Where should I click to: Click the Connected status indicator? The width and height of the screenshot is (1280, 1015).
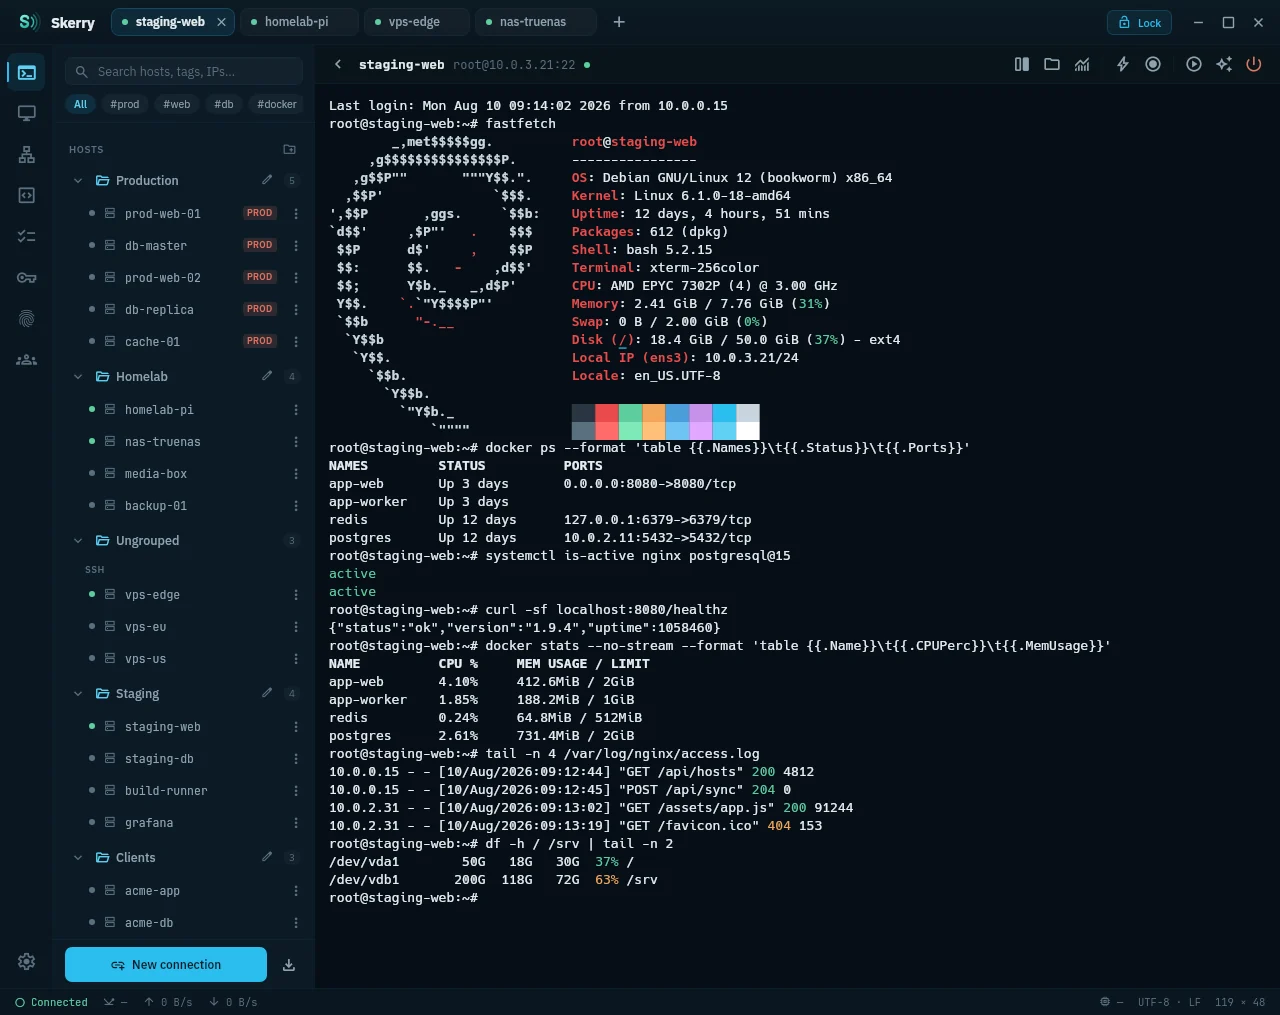tap(51, 1002)
